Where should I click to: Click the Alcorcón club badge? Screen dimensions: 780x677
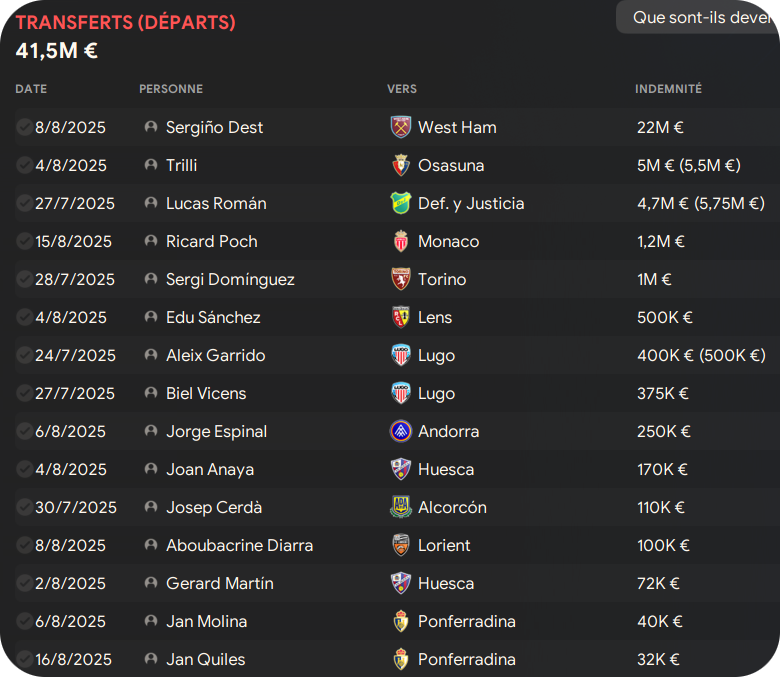400,507
